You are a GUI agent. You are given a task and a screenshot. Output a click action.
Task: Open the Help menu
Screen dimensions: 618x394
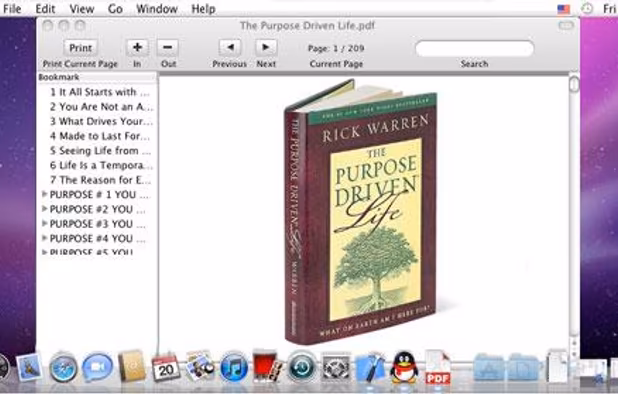tap(203, 9)
